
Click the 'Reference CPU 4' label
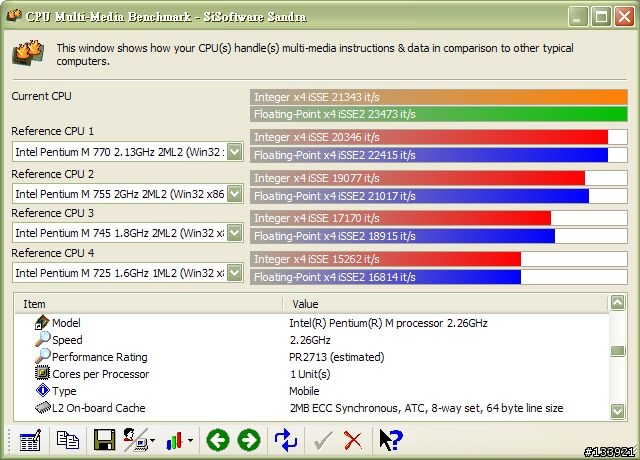[52, 253]
